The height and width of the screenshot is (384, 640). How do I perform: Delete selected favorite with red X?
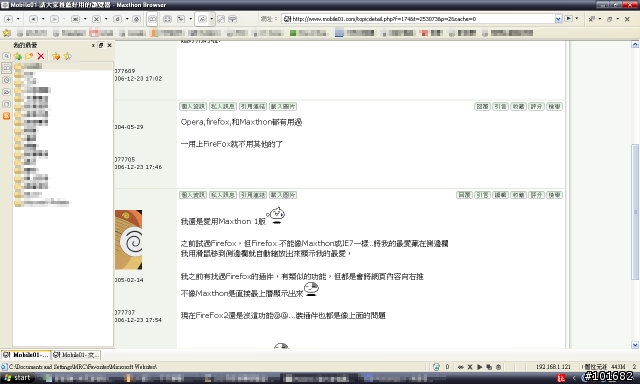(40, 56)
